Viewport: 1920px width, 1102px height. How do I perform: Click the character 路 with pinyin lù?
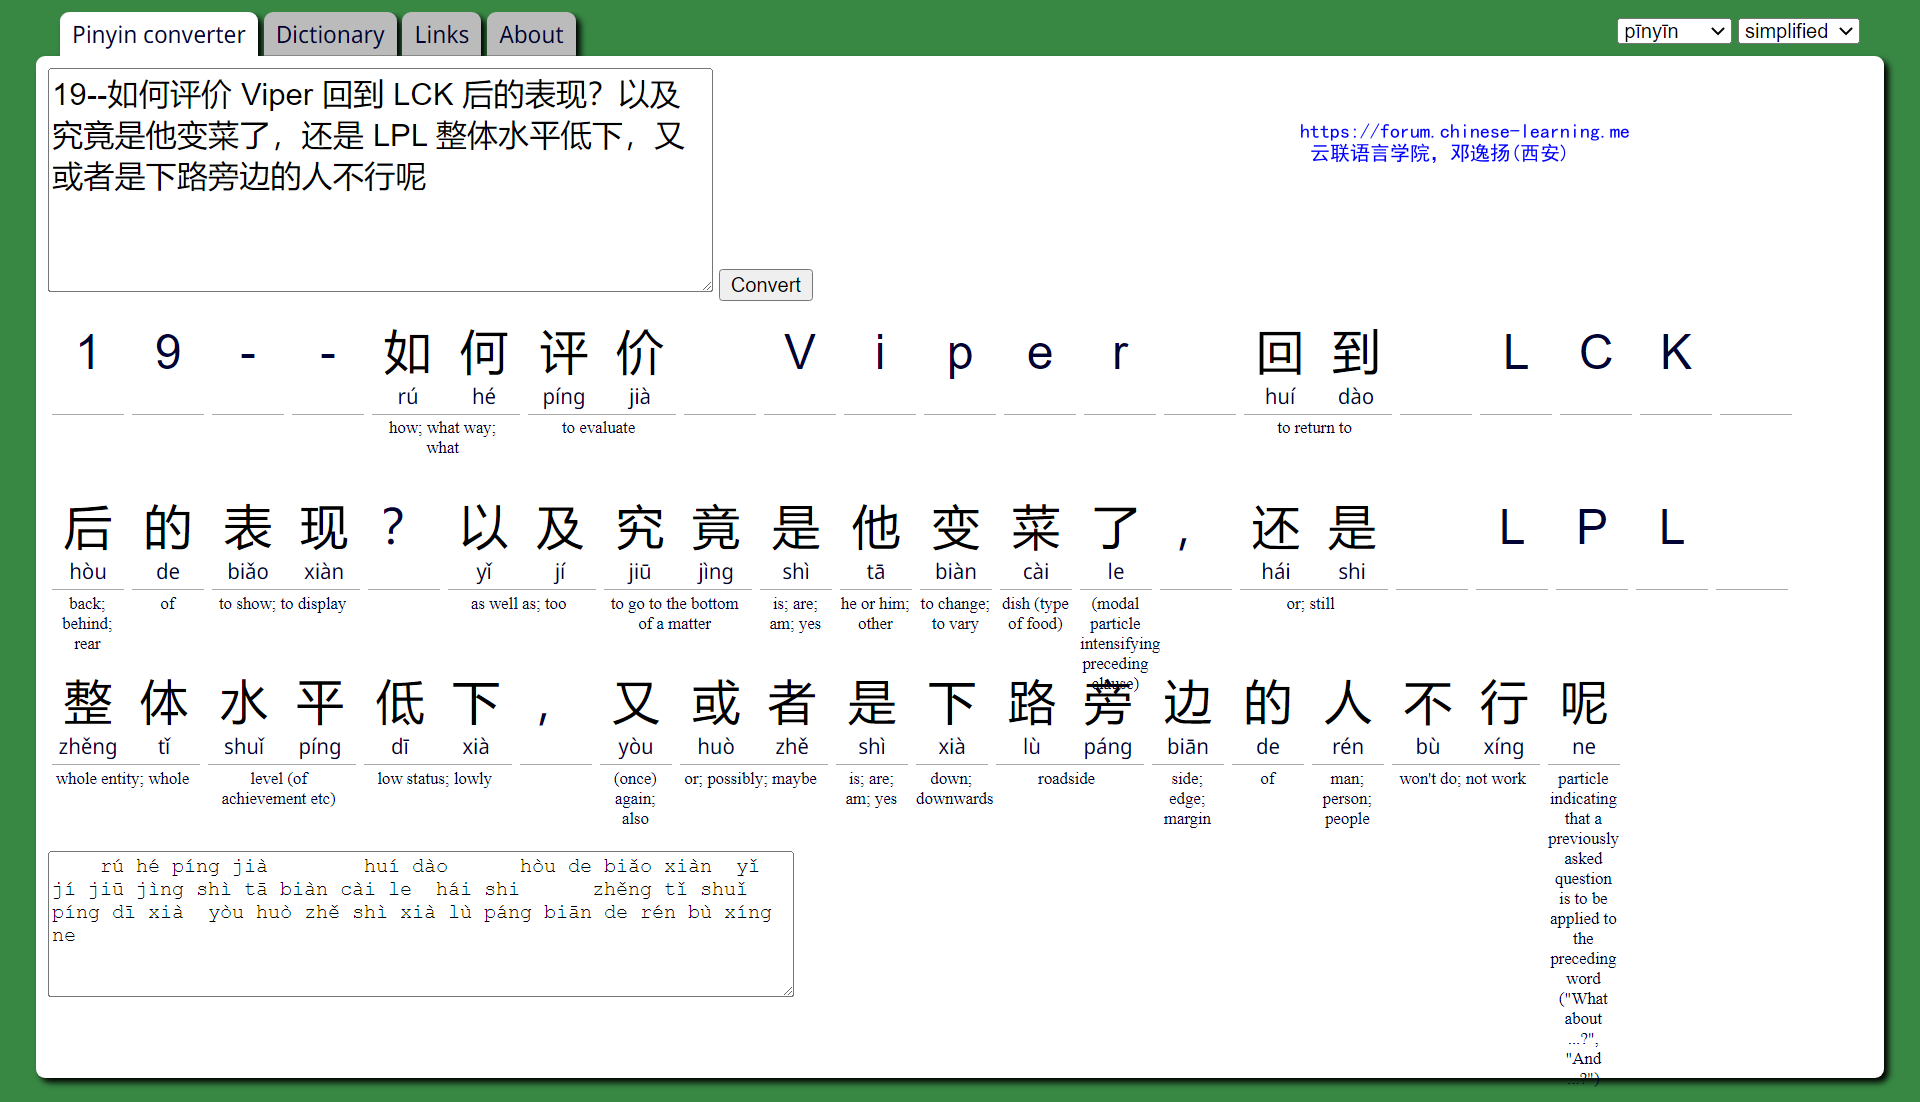click(1032, 703)
